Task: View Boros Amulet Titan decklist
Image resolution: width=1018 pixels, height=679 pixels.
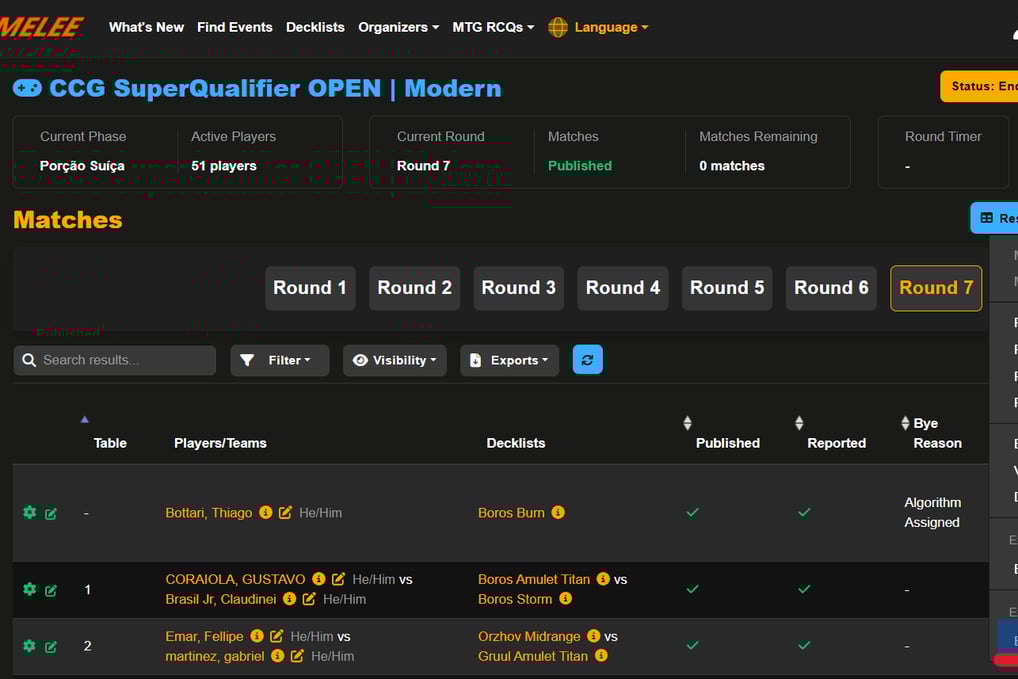Action: click(x=534, y=579)
